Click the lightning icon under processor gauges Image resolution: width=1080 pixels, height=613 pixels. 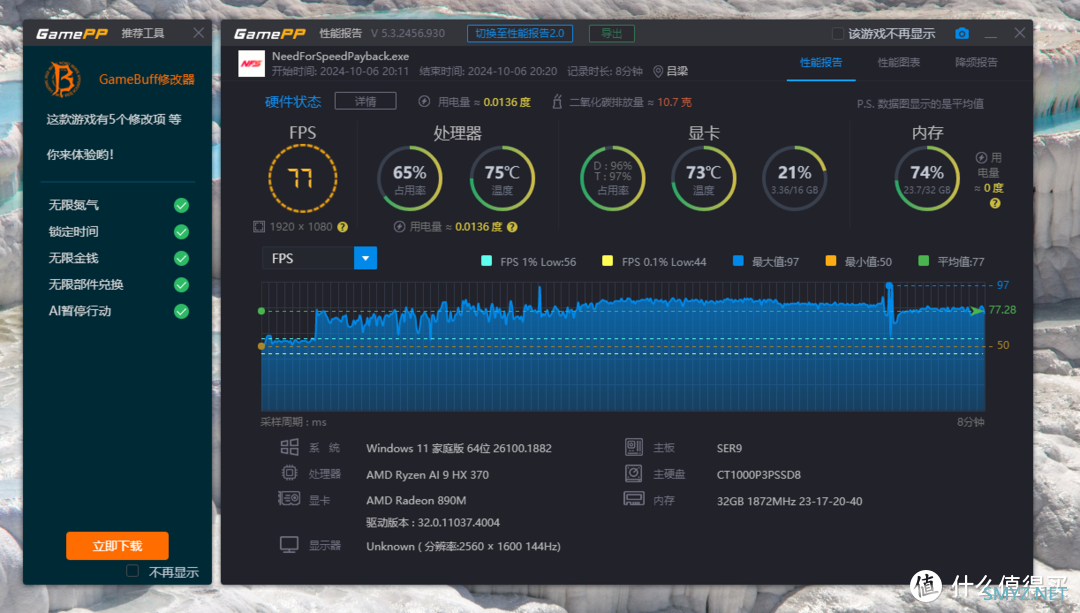coord(399,227)
